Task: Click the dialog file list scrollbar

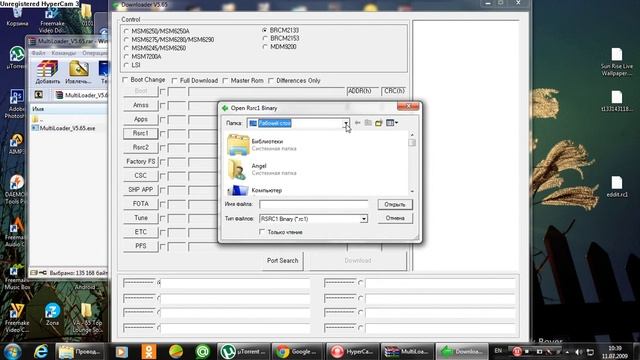Action: tap(412, 162)
